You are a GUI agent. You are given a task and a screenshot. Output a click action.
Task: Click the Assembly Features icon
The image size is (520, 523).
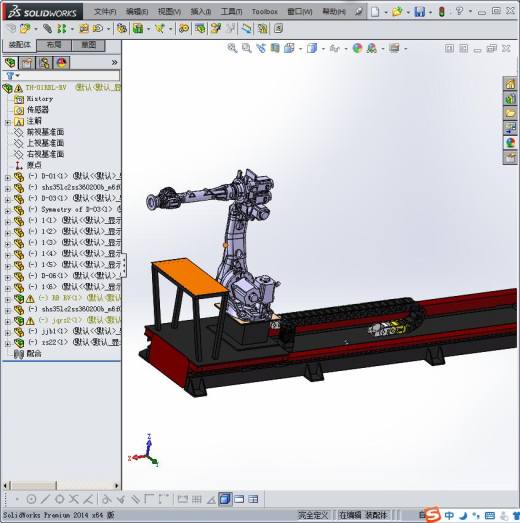(137, 29)
